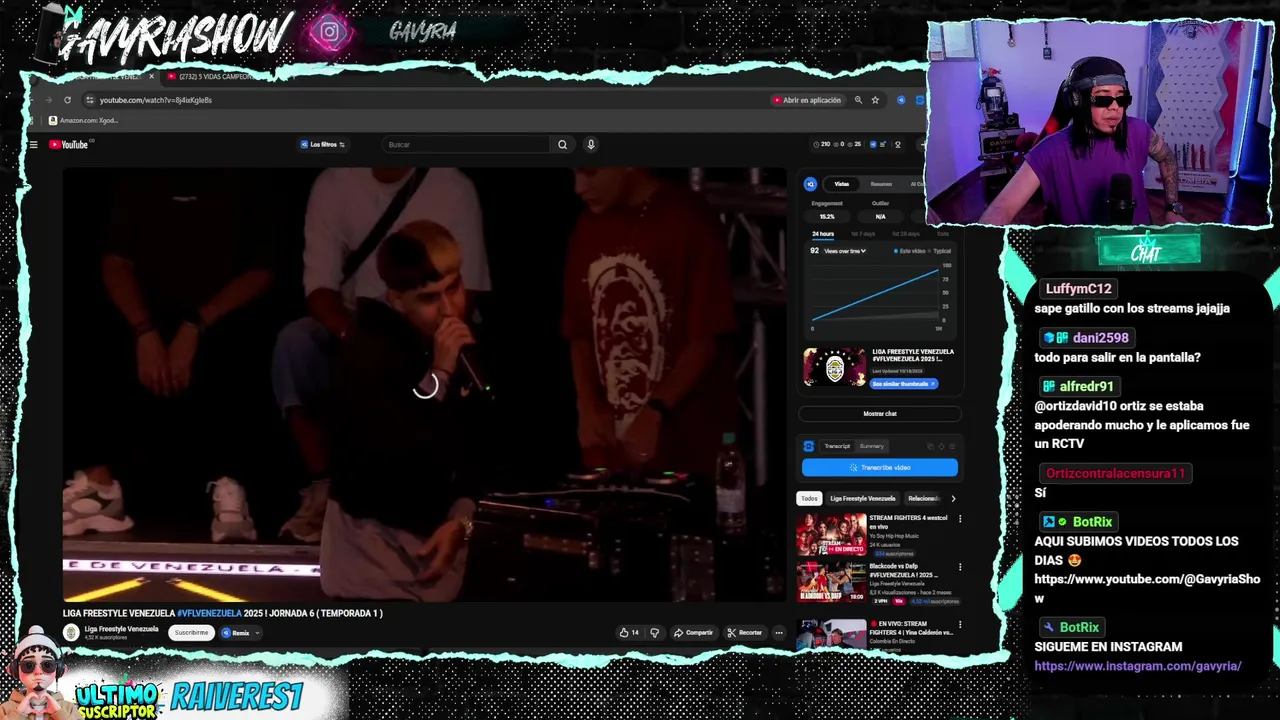
Task: Open the GavyriaShow YouTube link in chat
Action: click(x=1147, y=589)
